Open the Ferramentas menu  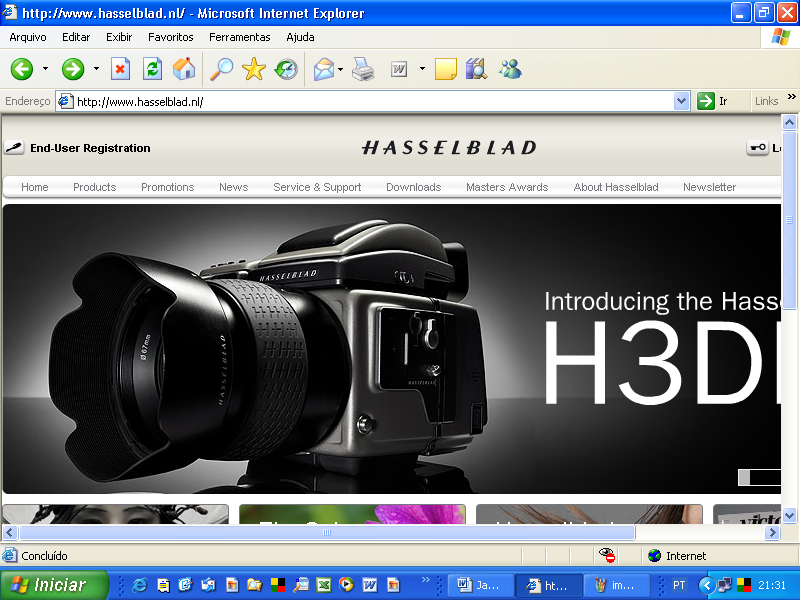point(239,37)
